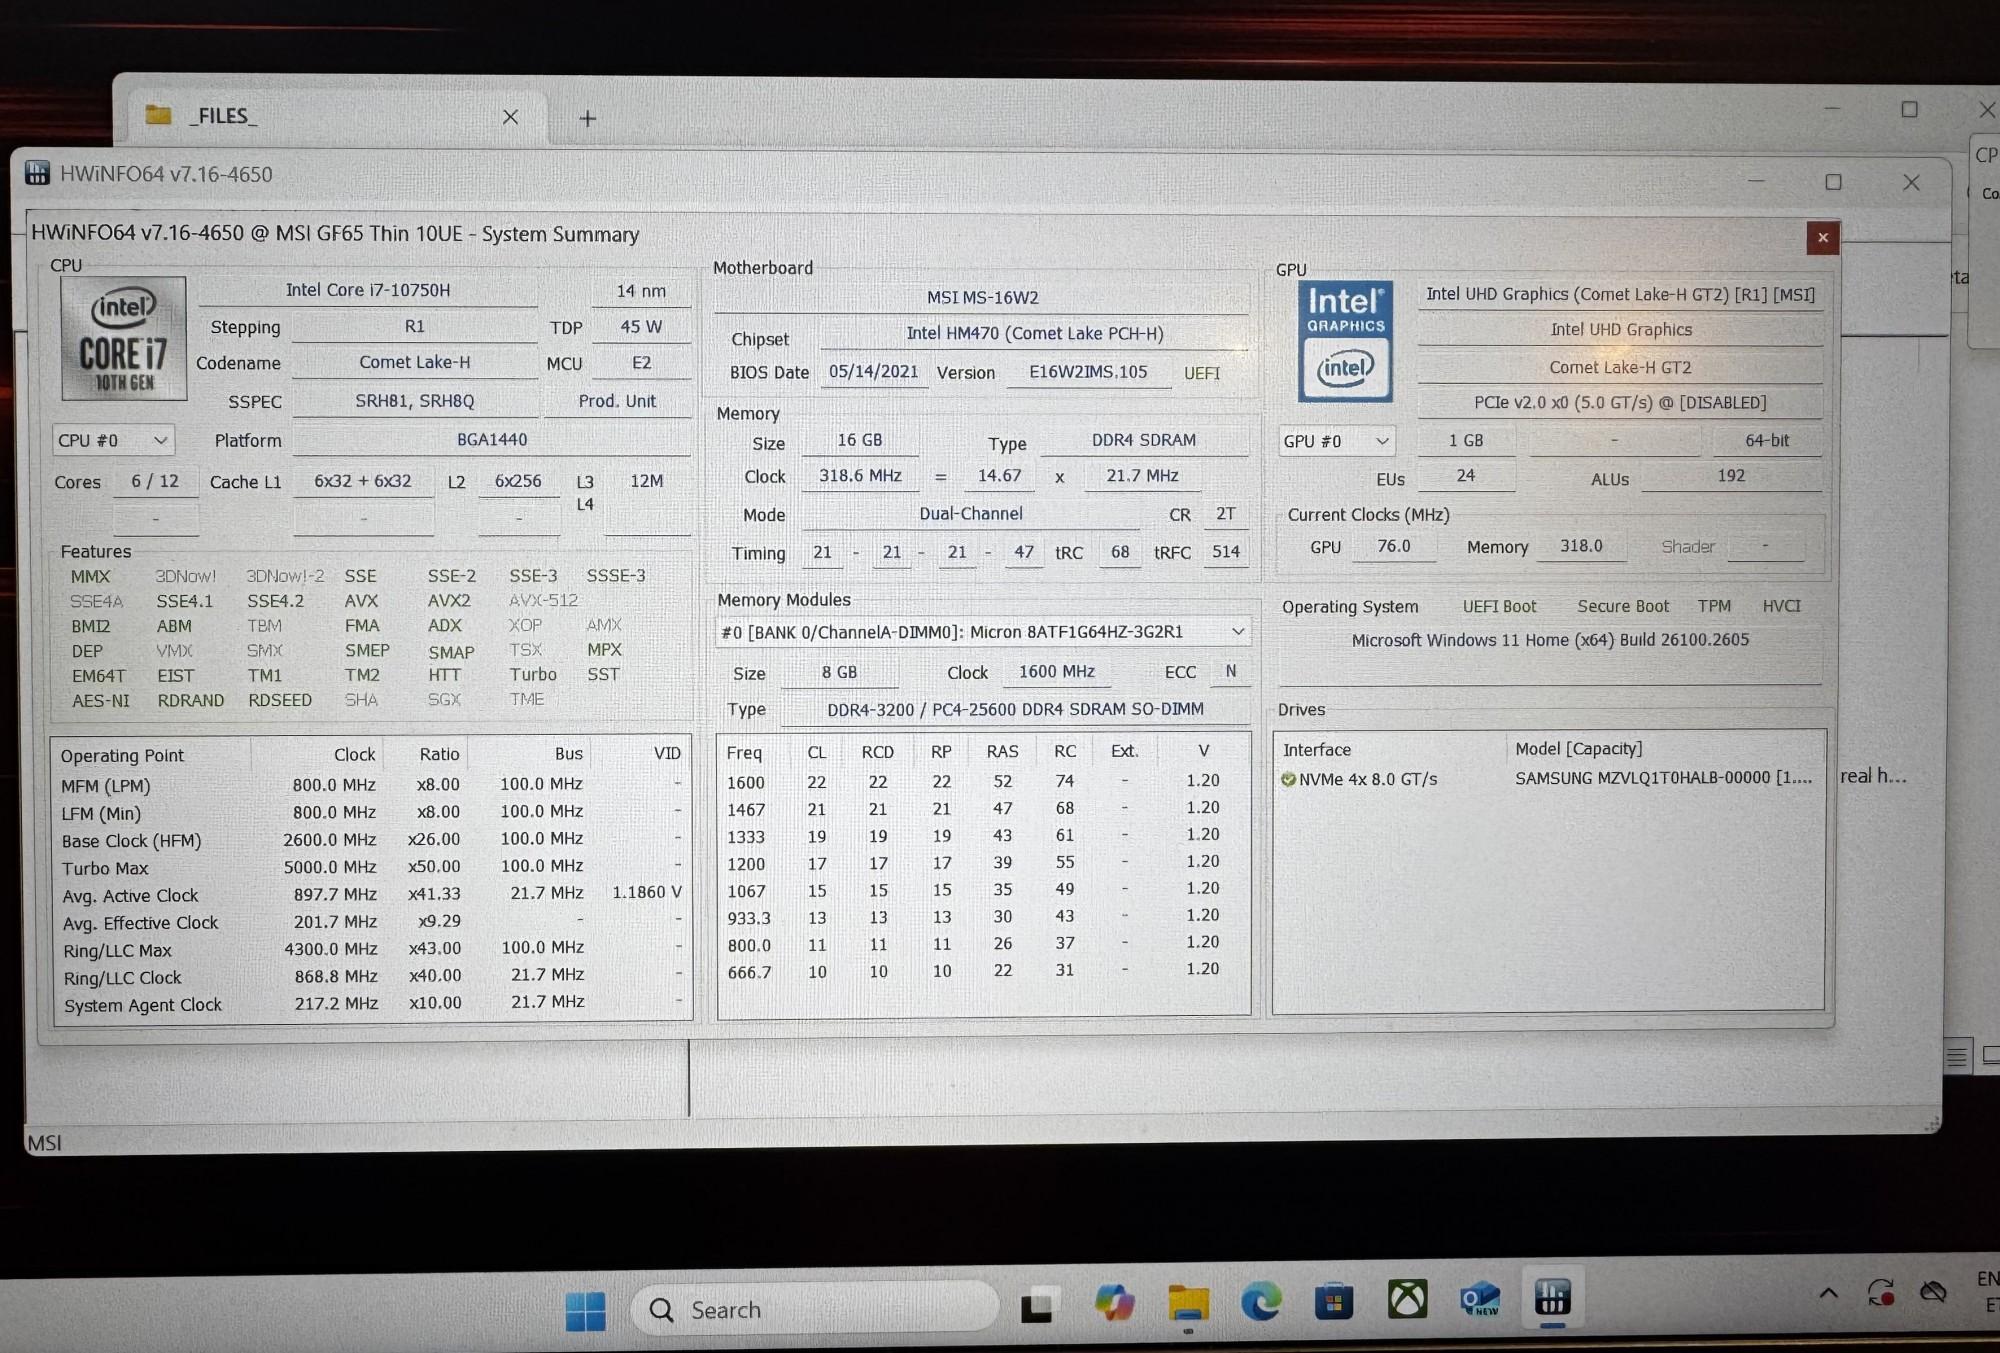Click the Base Clock (HFM) row
The height and width of the screenshot is (1353, 2000).
[x=371, y=840]
